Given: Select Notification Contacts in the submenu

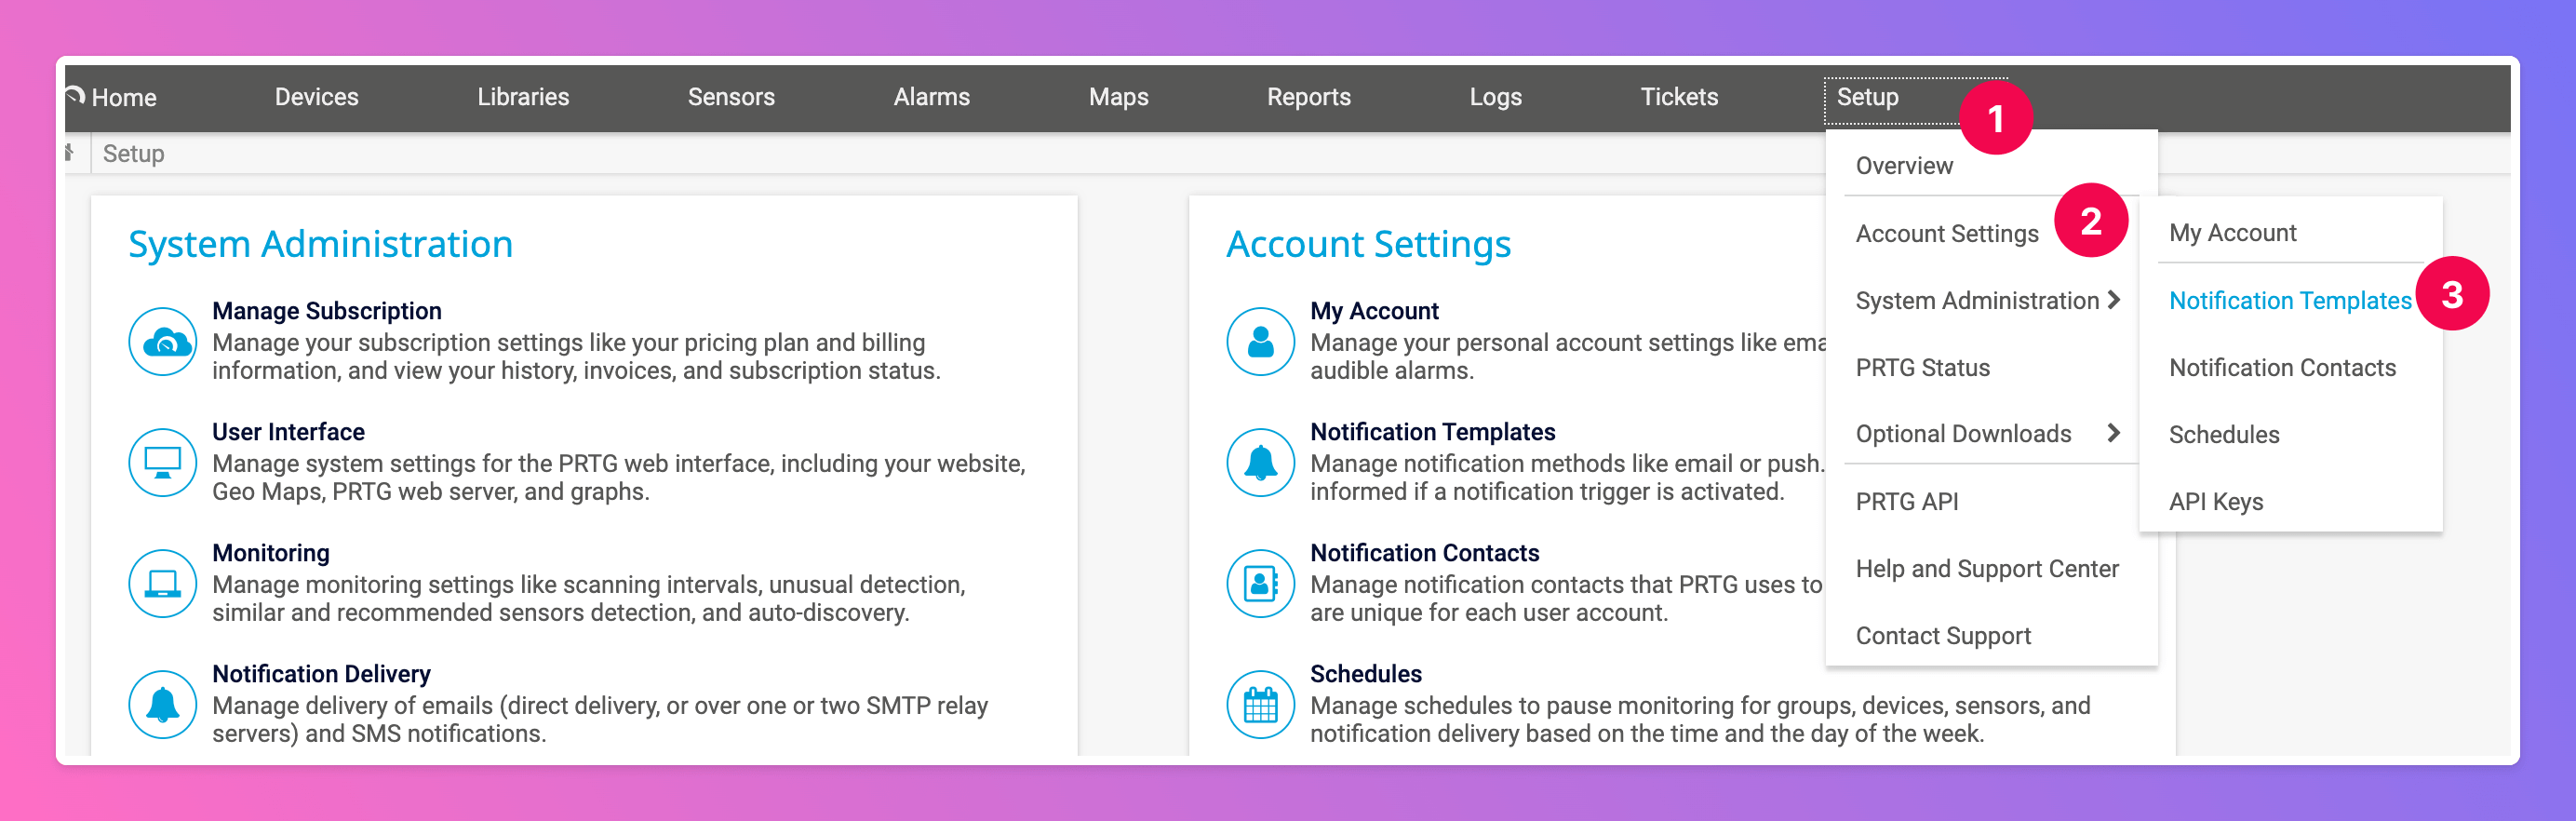Looking at the screenshot, I should [2282, 368].
